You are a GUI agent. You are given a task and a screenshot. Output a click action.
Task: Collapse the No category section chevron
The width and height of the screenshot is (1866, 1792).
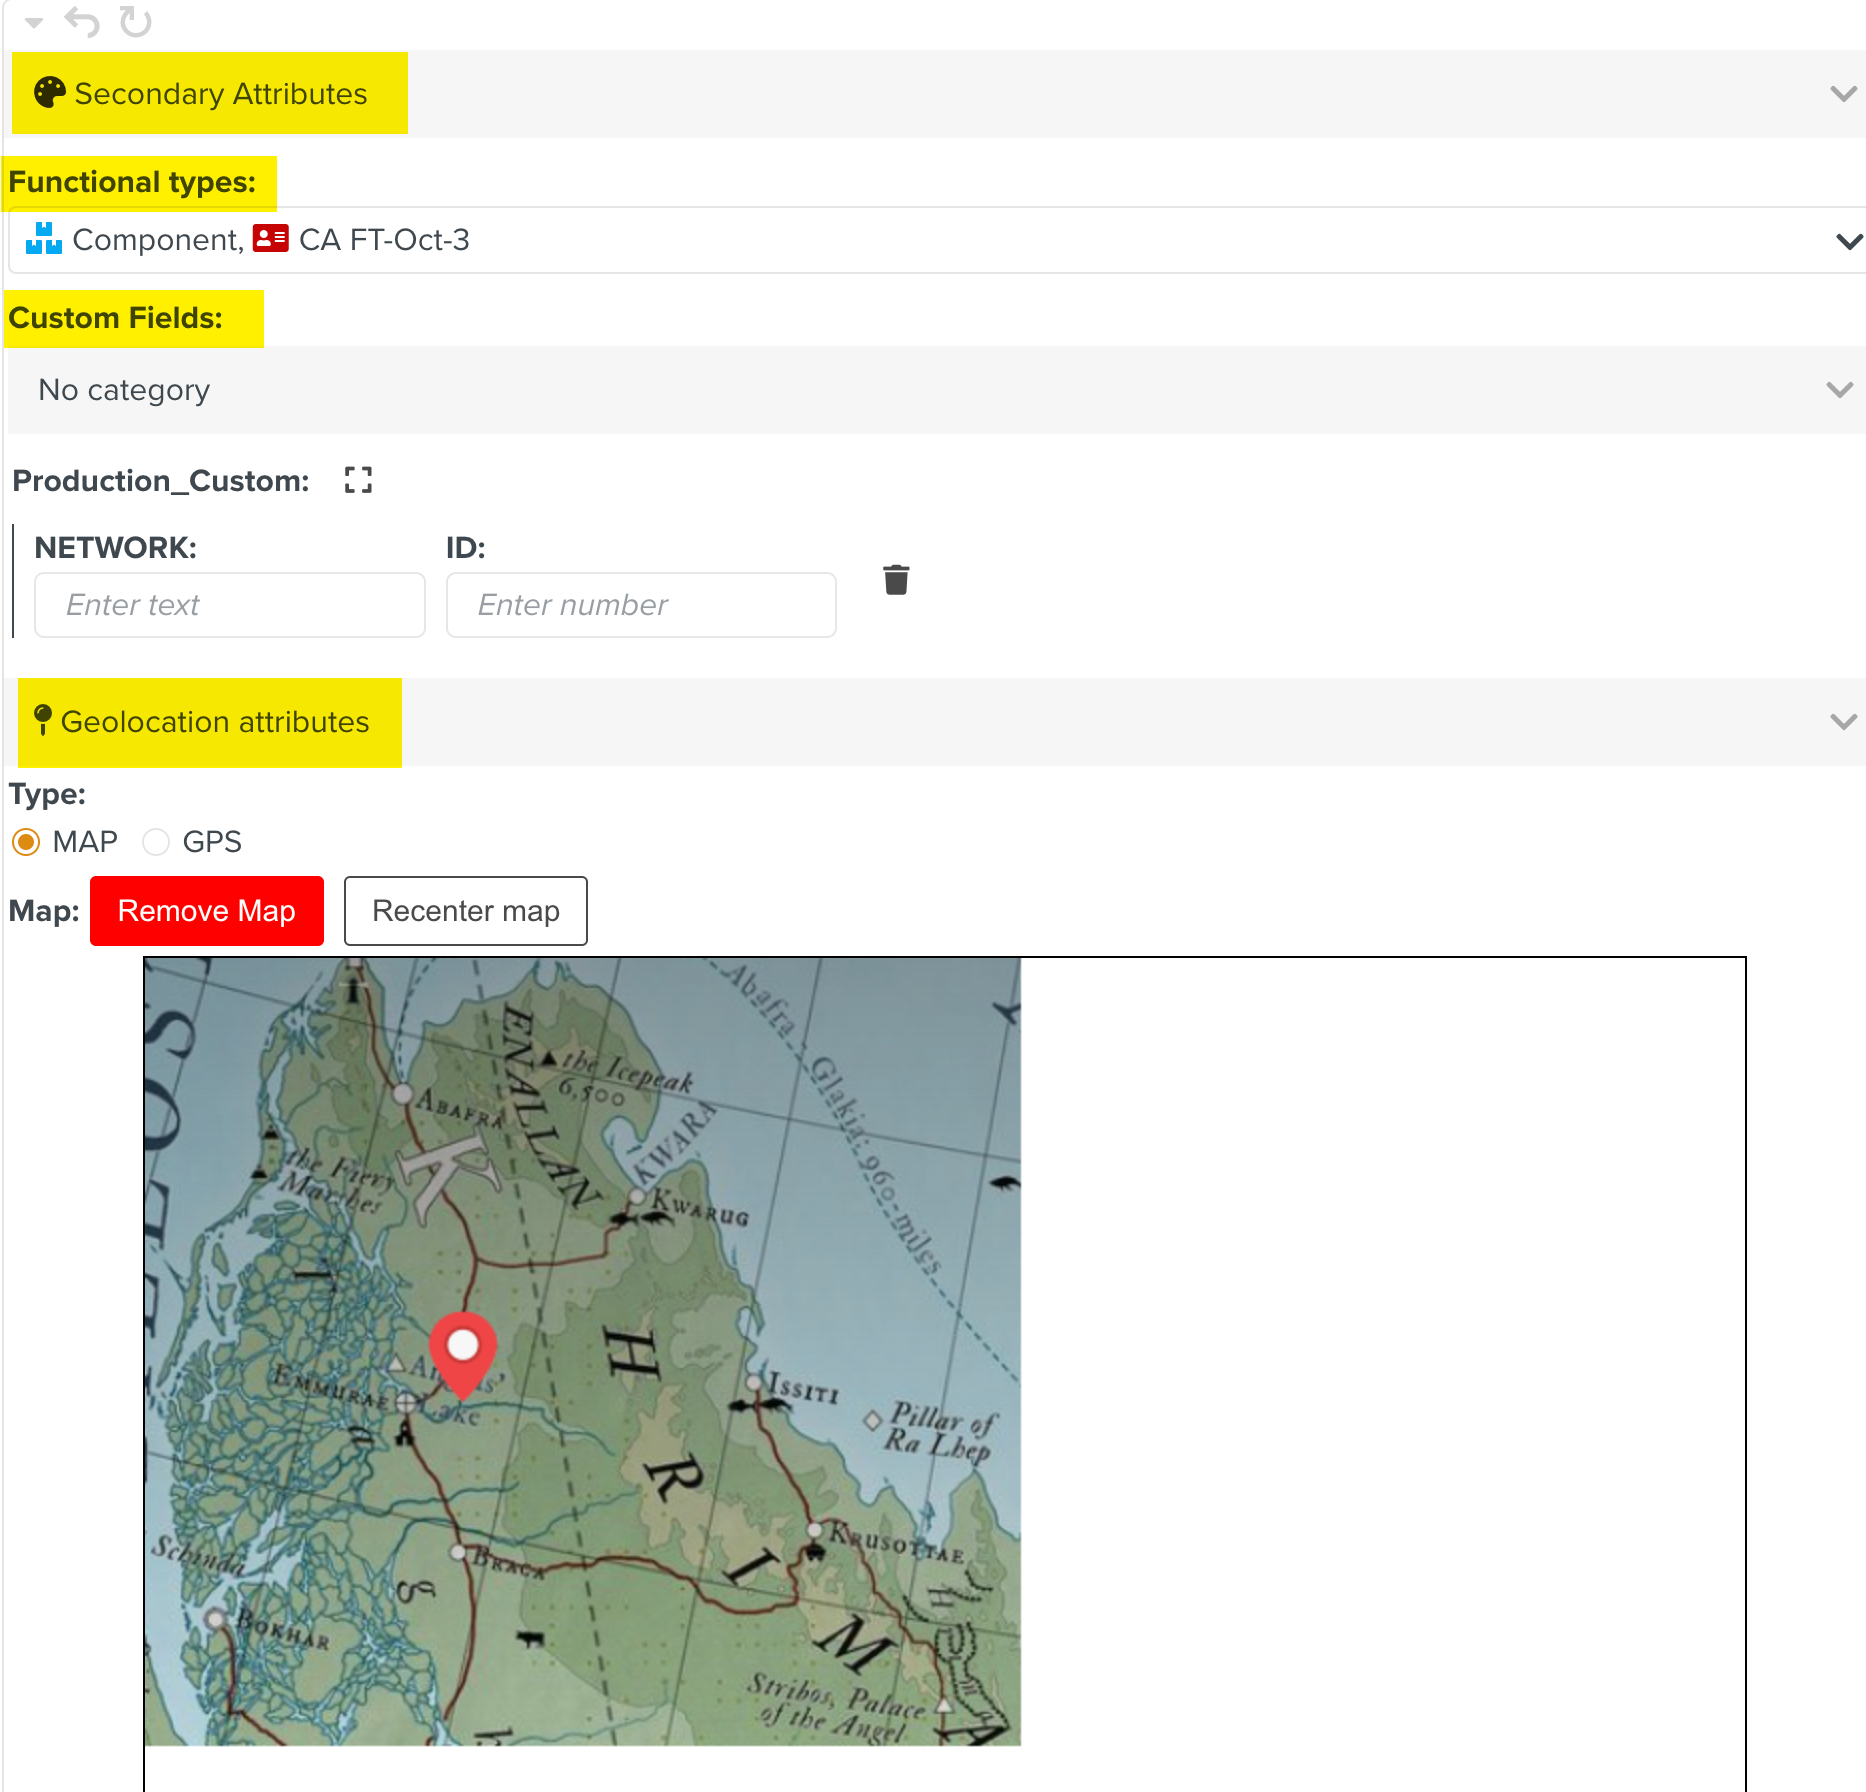pos(1839,390)
